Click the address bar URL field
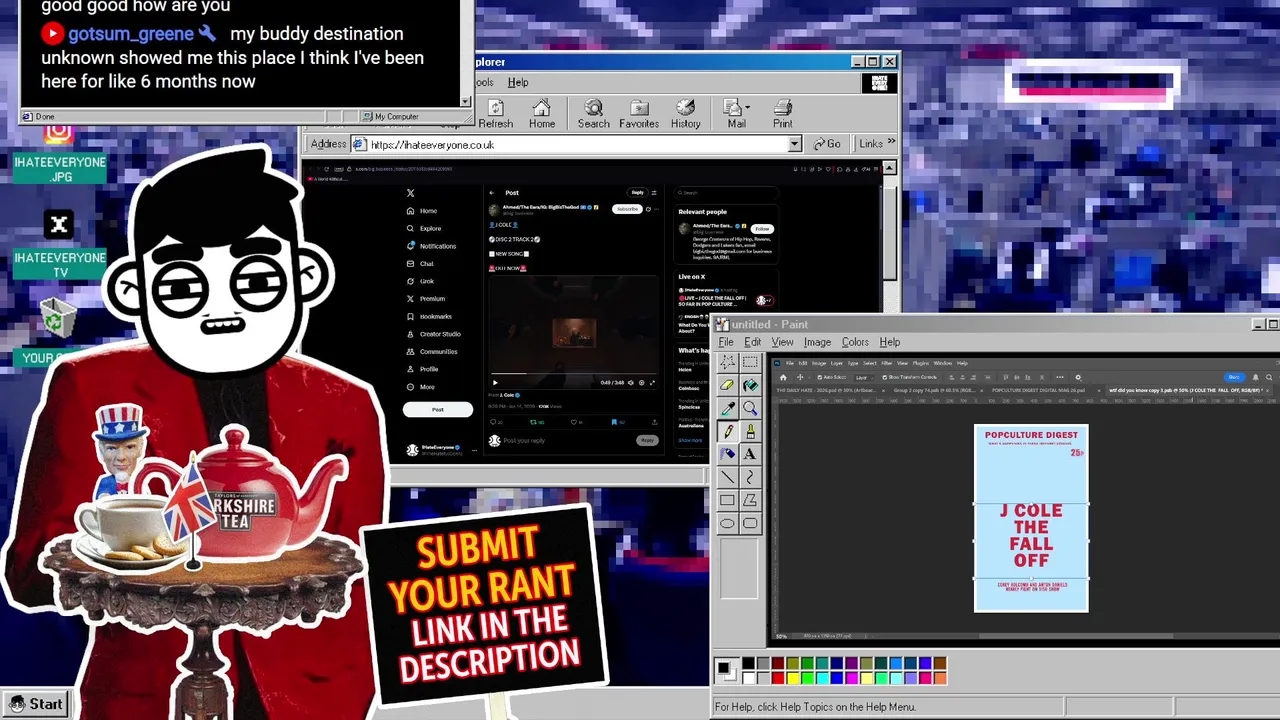Screen dimensions: 1280x720 point(576,145)
